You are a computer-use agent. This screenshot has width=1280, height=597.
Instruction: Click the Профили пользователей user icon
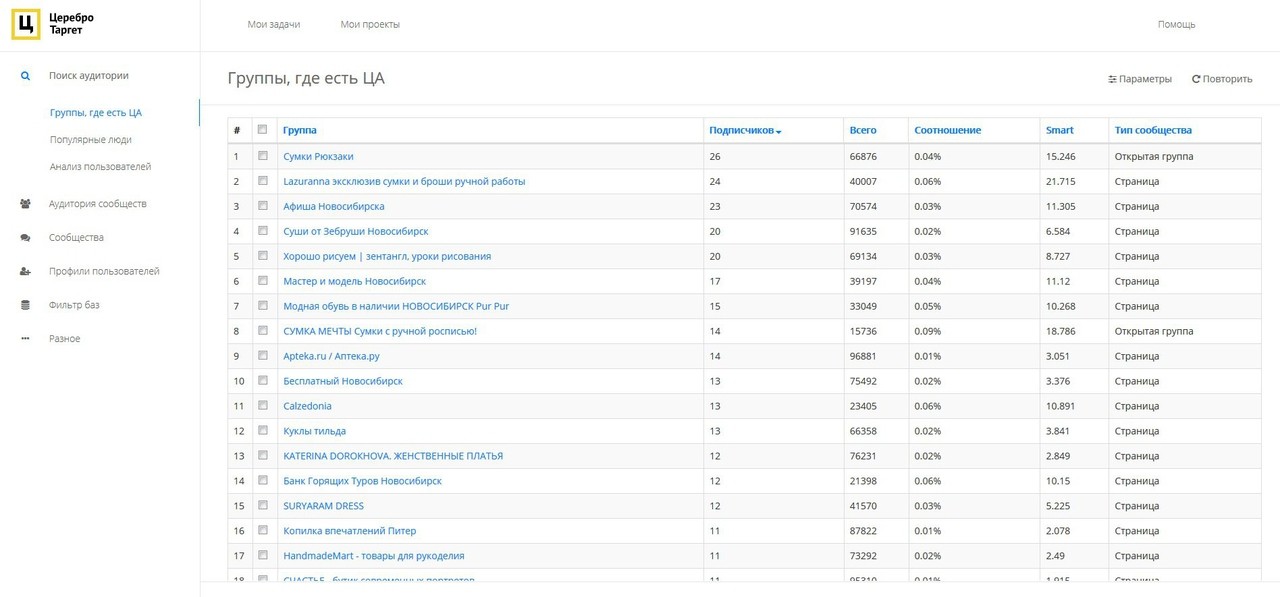25,272
